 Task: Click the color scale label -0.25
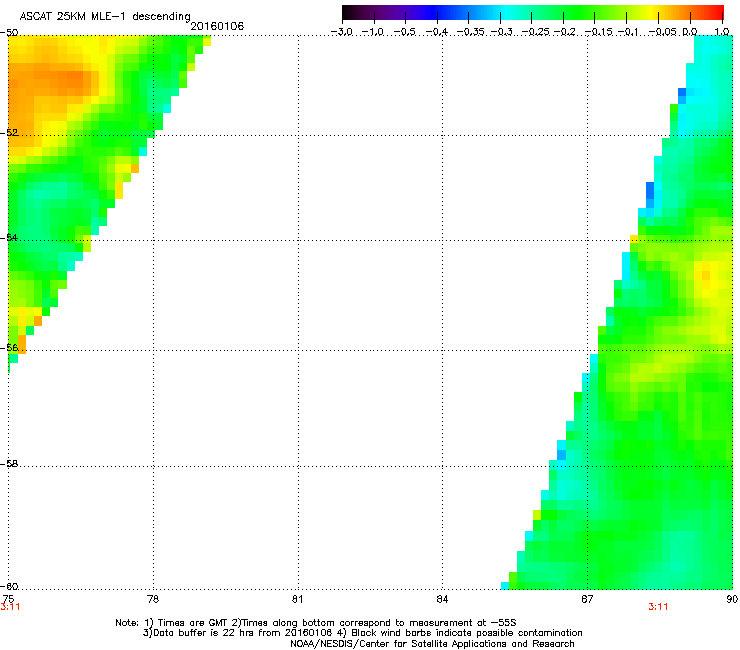[536, 32]
